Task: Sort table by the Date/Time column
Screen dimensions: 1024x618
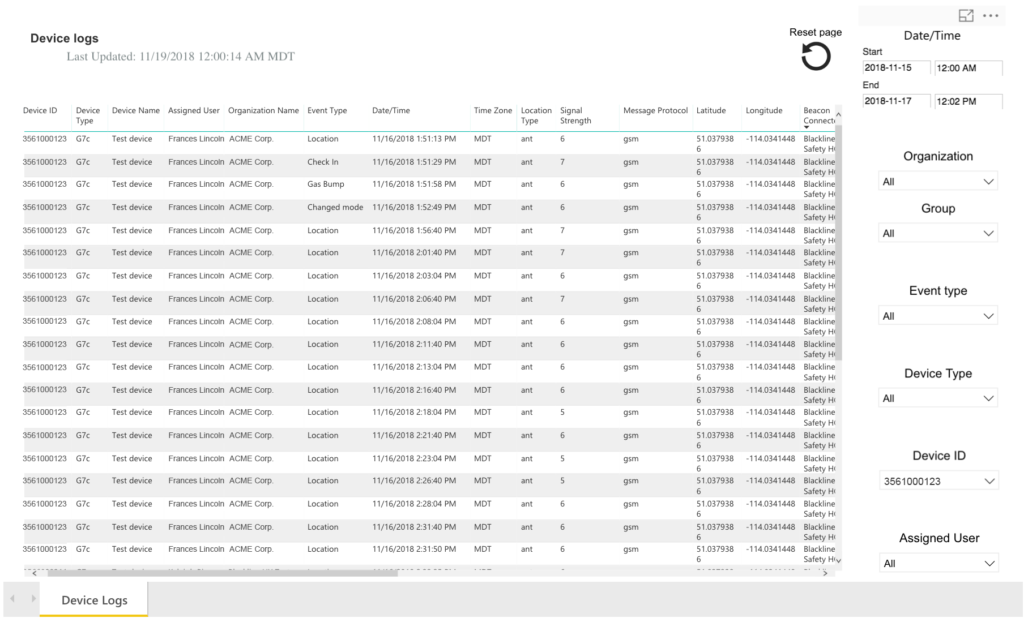Action: coord(390,111)
